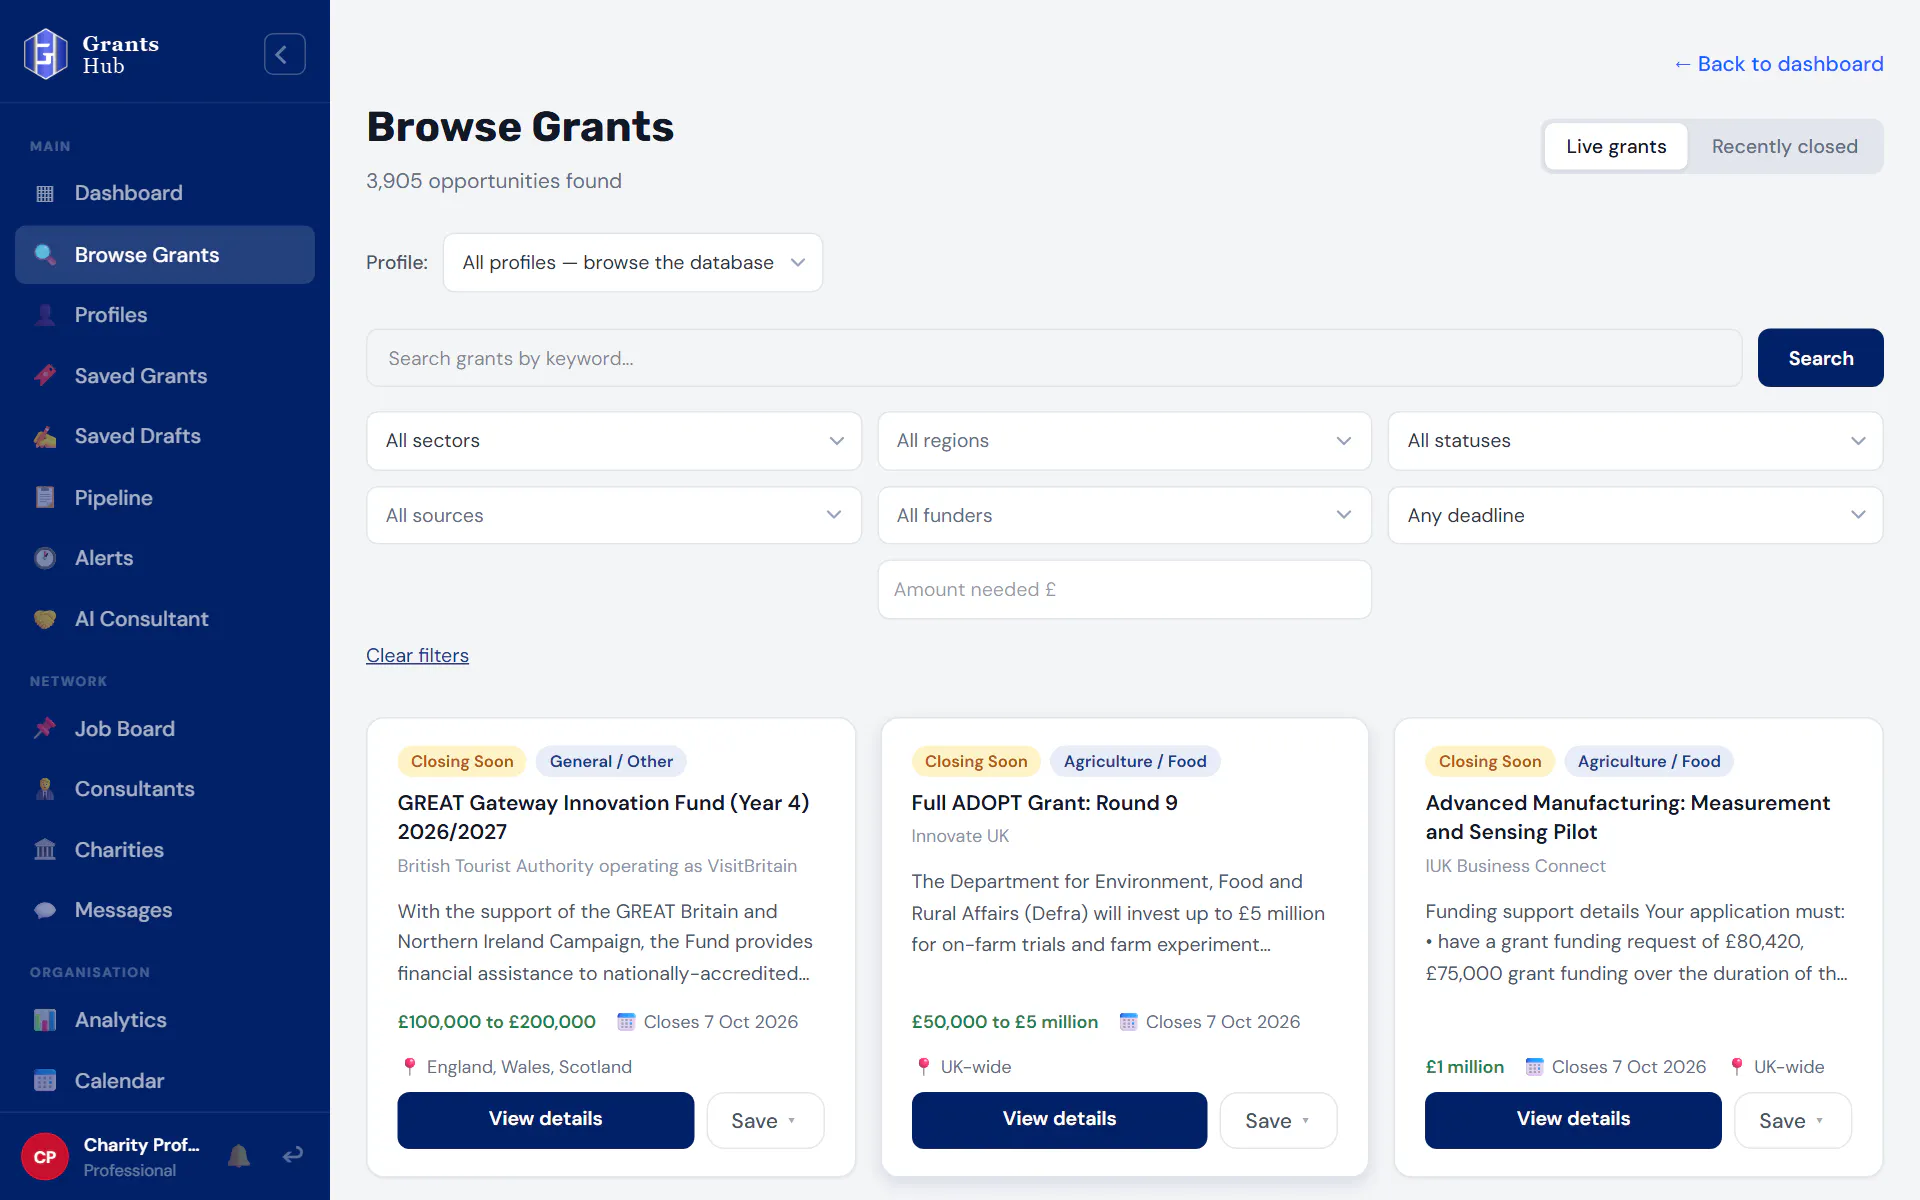The width and height of the screenshot is (1920, 1200).
Task: Open the Any deadline dropdown
Action: tap(1635, 516)
